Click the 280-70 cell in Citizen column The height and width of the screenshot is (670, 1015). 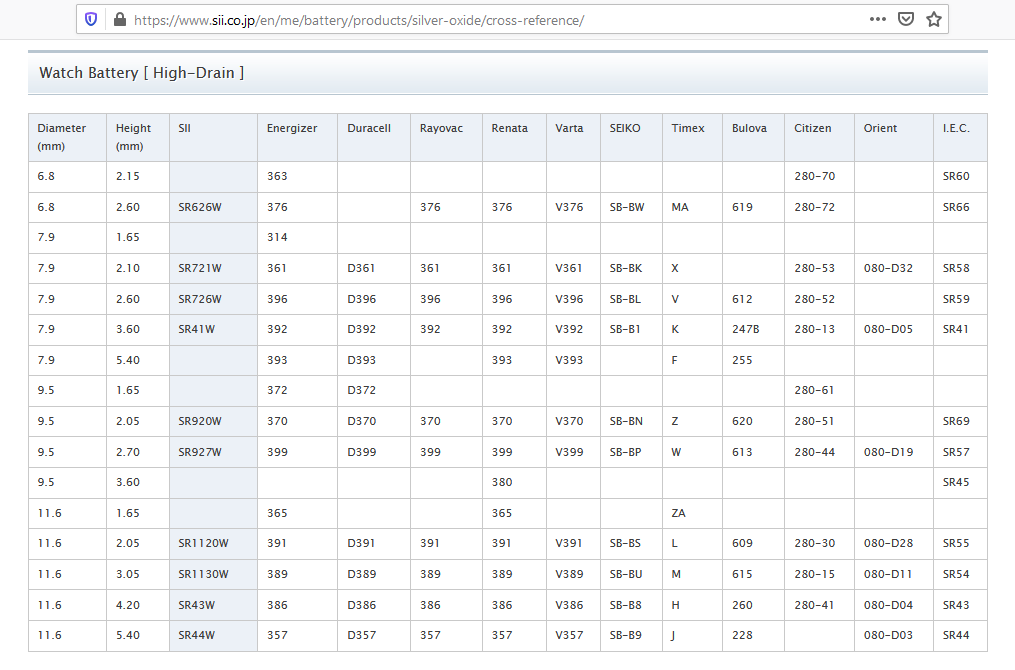(814, 176)
